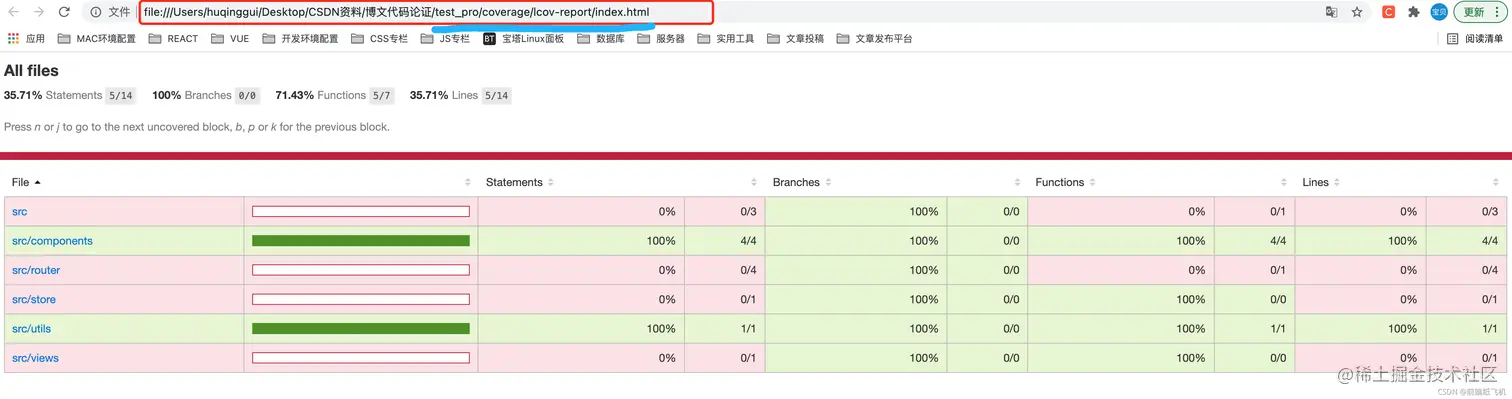Image resolution: width=1512 pixels, height=399 pixels.
Task: Click the All files heading
Action: [31, 71]
